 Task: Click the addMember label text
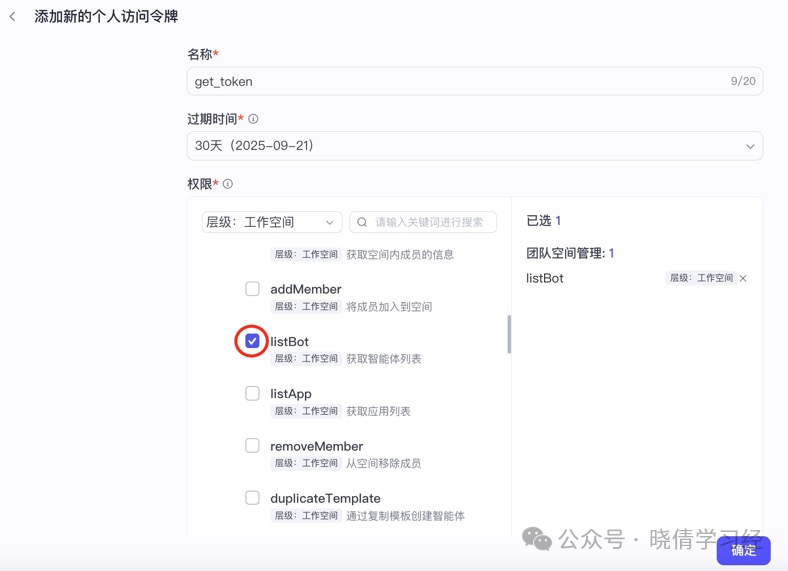click(306, 290)
